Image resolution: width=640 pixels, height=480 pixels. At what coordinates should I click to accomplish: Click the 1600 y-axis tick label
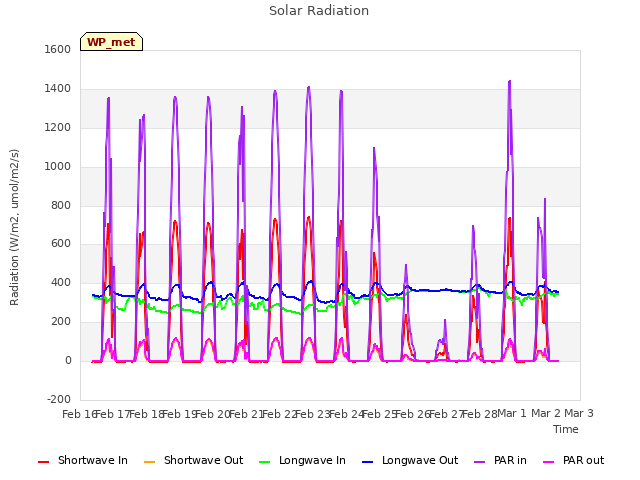pos(58,49)
